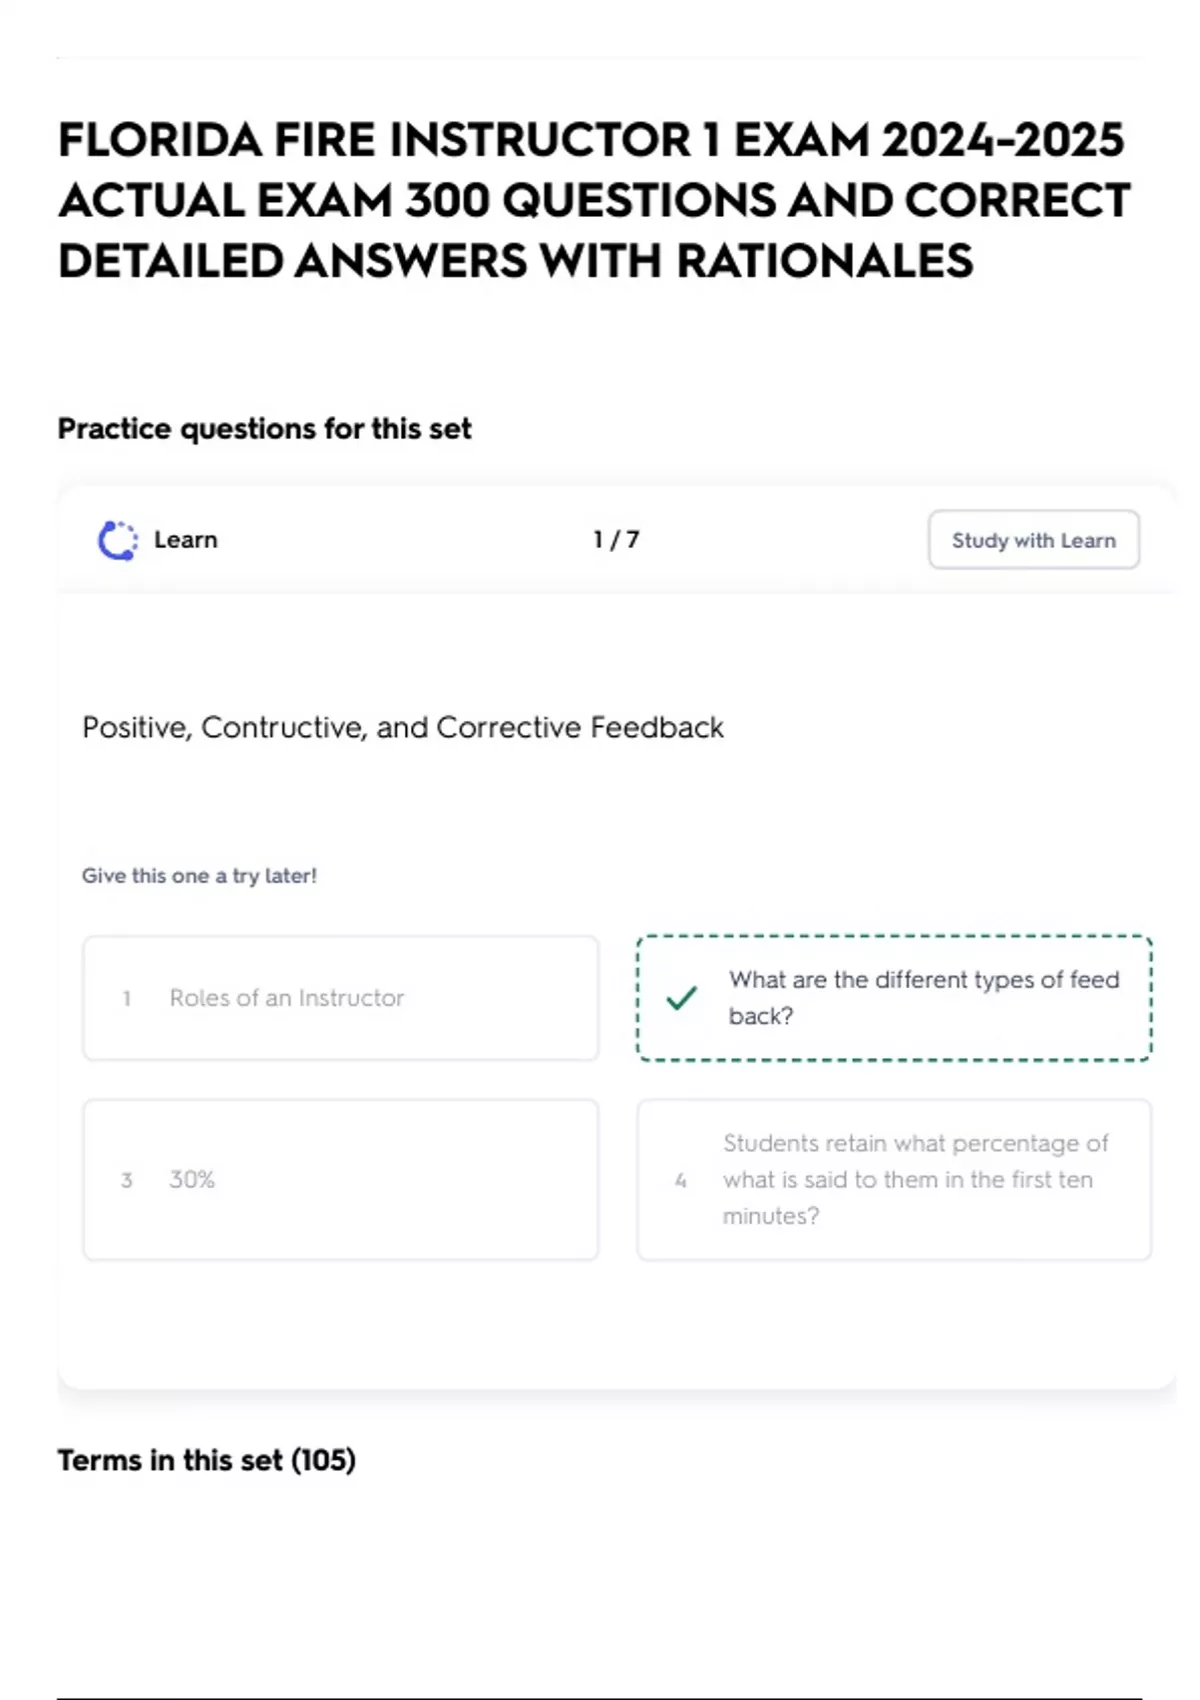Click the number 3 badge beside 30%
This screenshot has width=1200, height=1700.
point(127,1180)
